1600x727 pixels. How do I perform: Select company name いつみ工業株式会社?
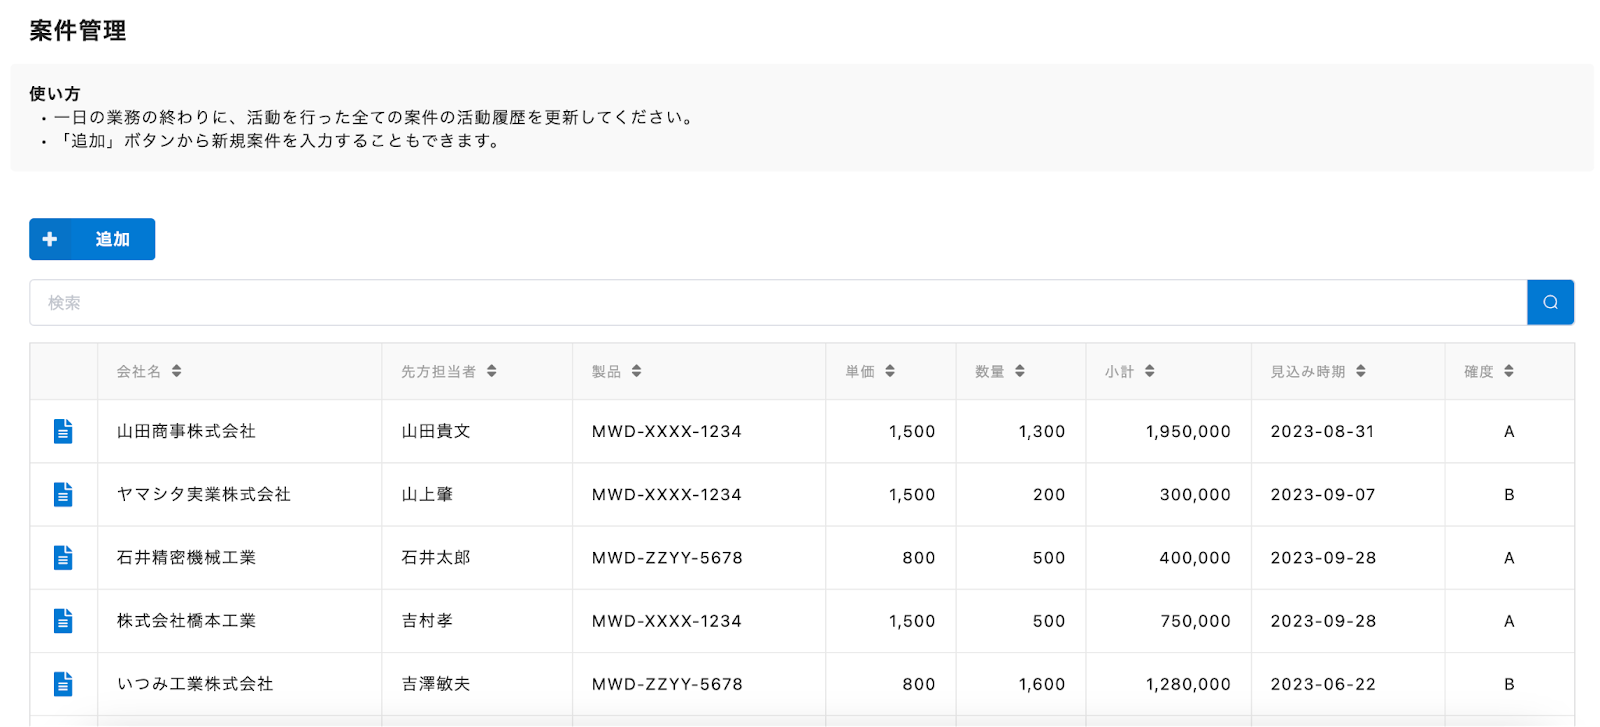195,683
